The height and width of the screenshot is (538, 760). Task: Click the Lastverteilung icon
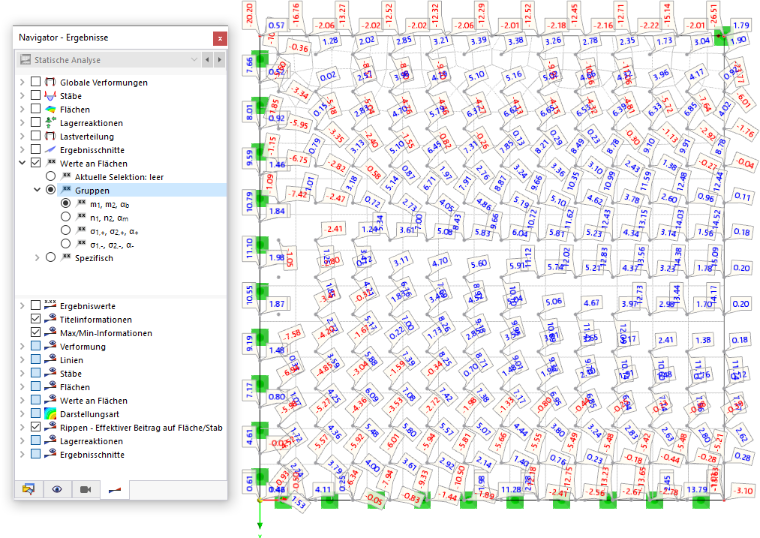click(x=50, y=136)
